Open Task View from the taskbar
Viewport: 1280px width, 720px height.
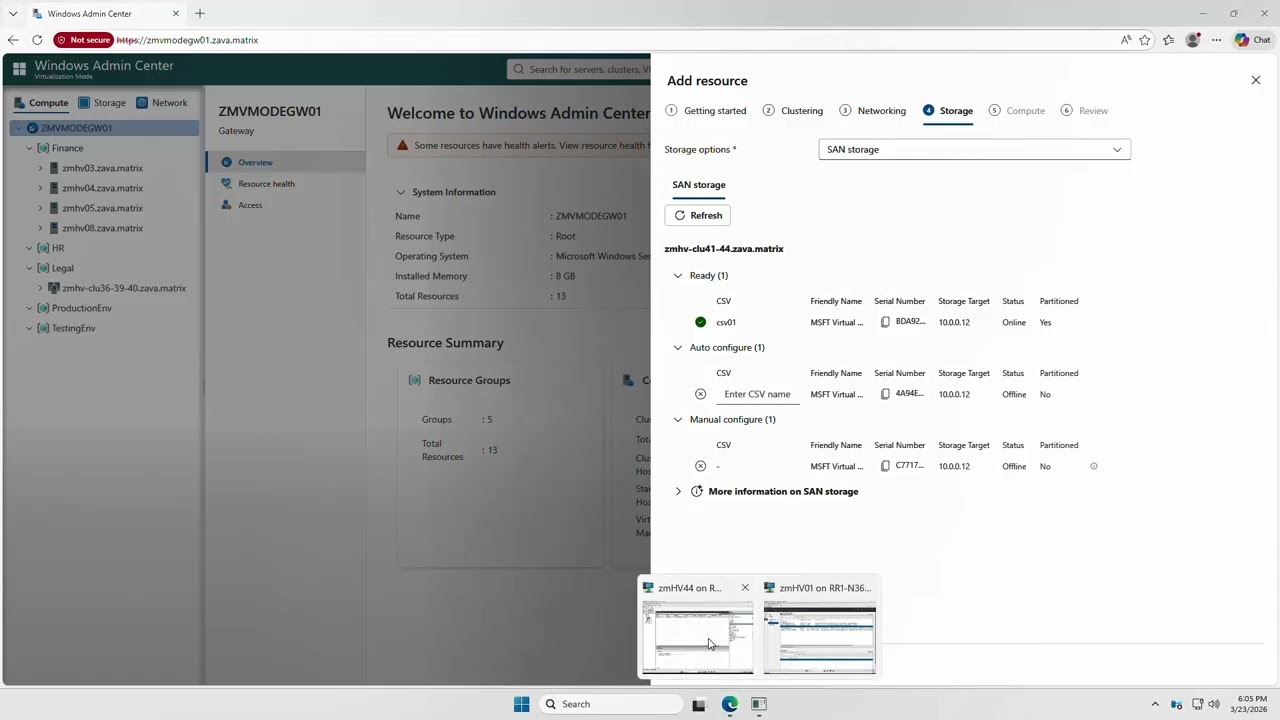click(699, 704)
